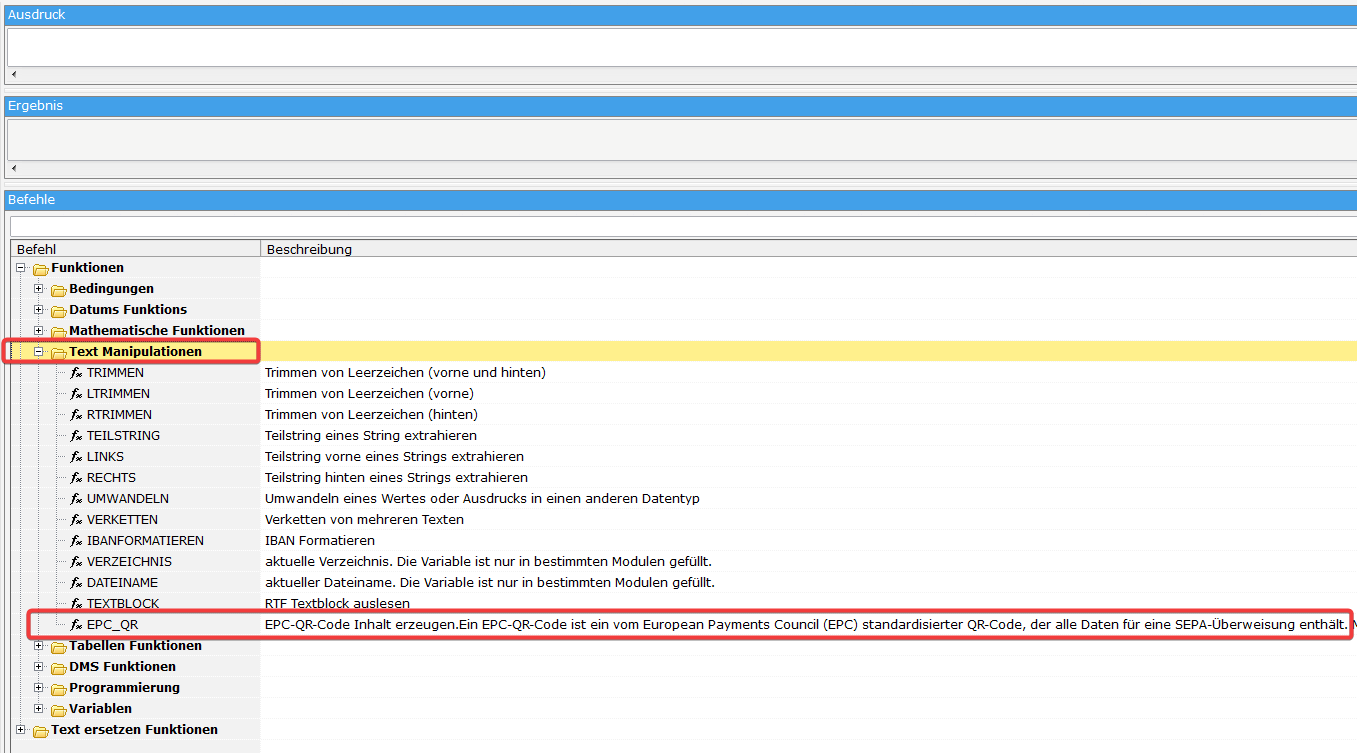This screenshot has height=753, width=1357.
Task: Expand the Bedingungen node
Action: click(39, 289)
